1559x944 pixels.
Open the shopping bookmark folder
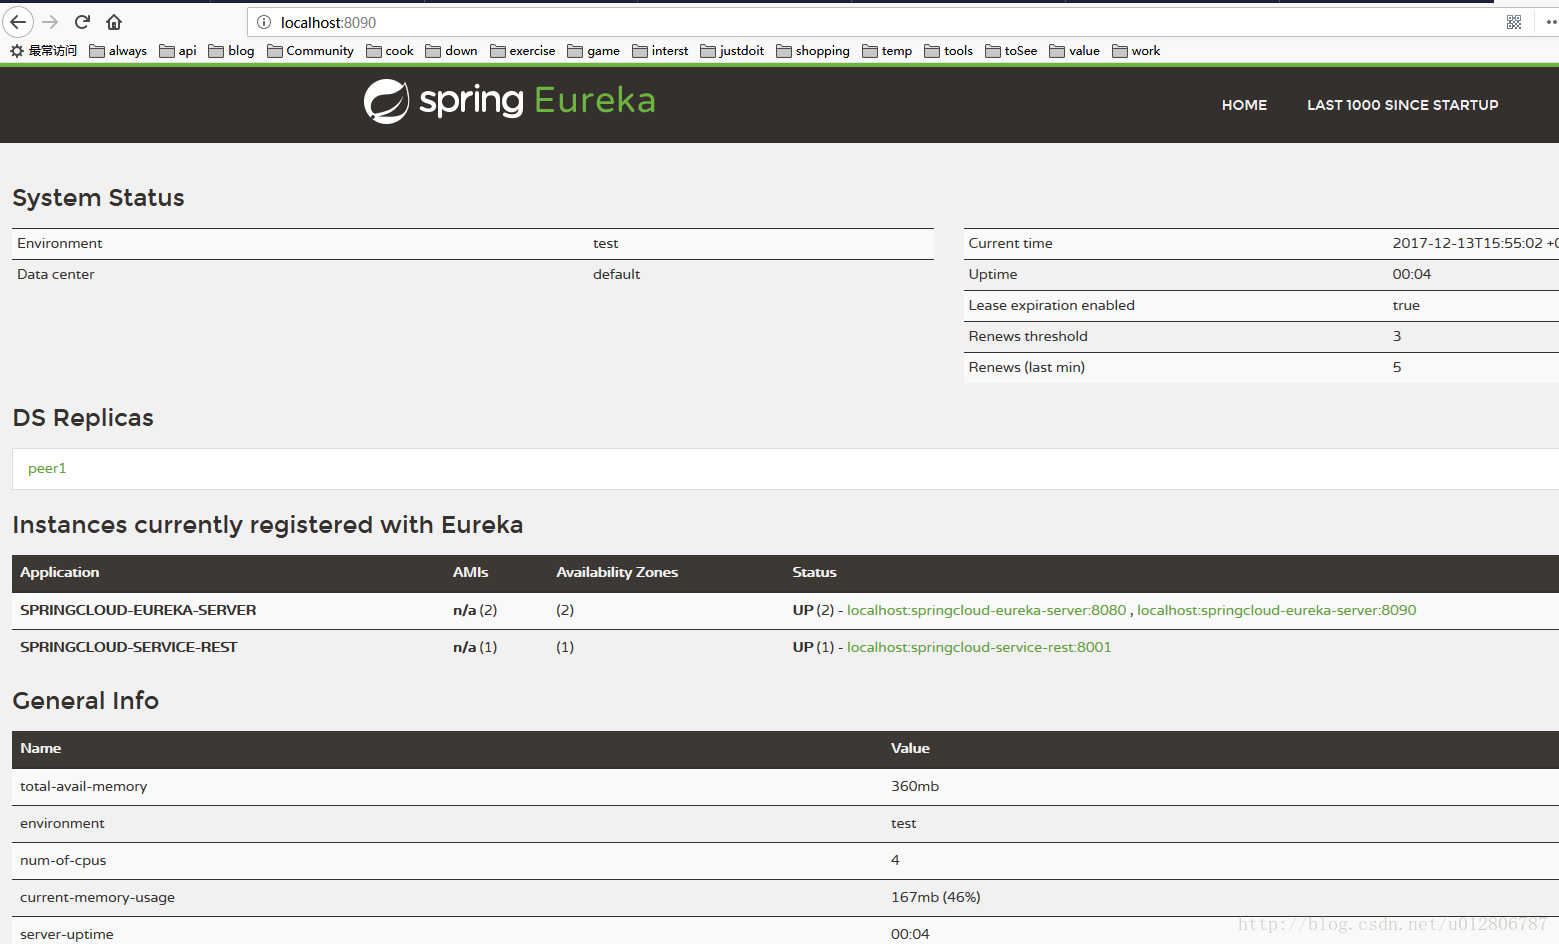coord(813,51)
